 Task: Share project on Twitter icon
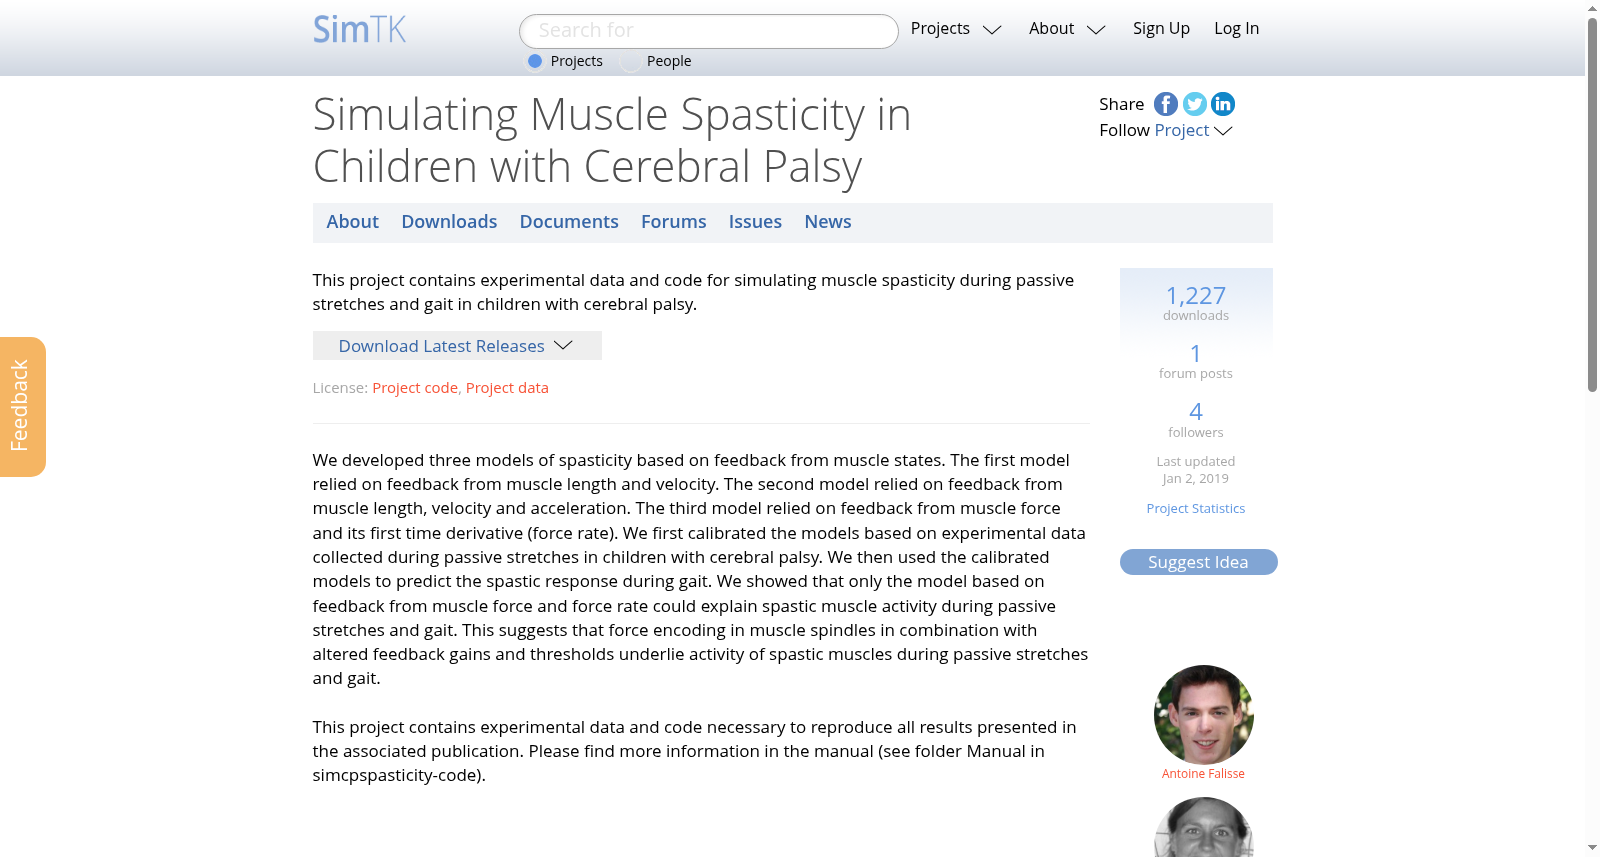coord(1194,104)
